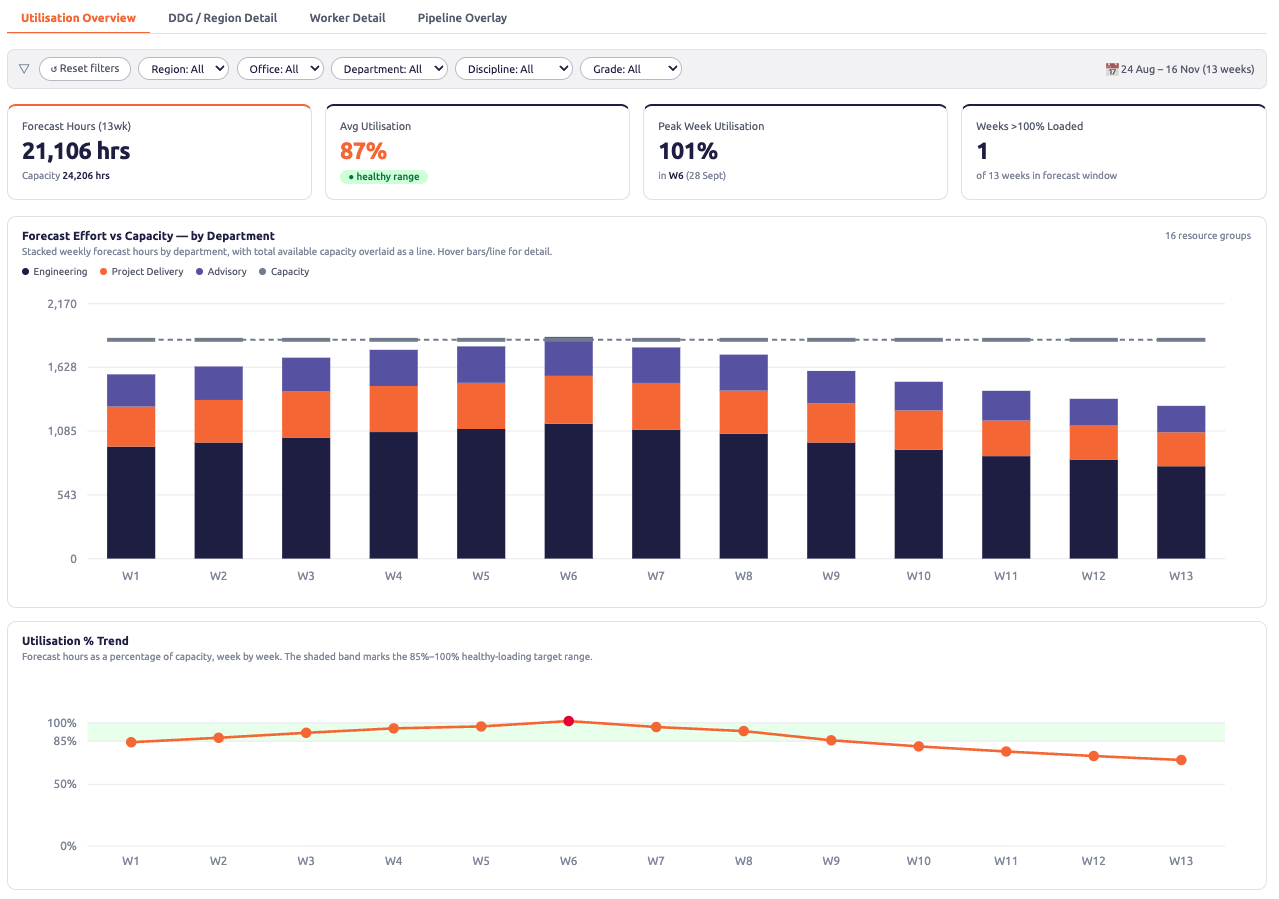Click the W13 utilisation trend point
Image resolution: width=1279 pixels, height=899 pixels.
pos(1181,760)
